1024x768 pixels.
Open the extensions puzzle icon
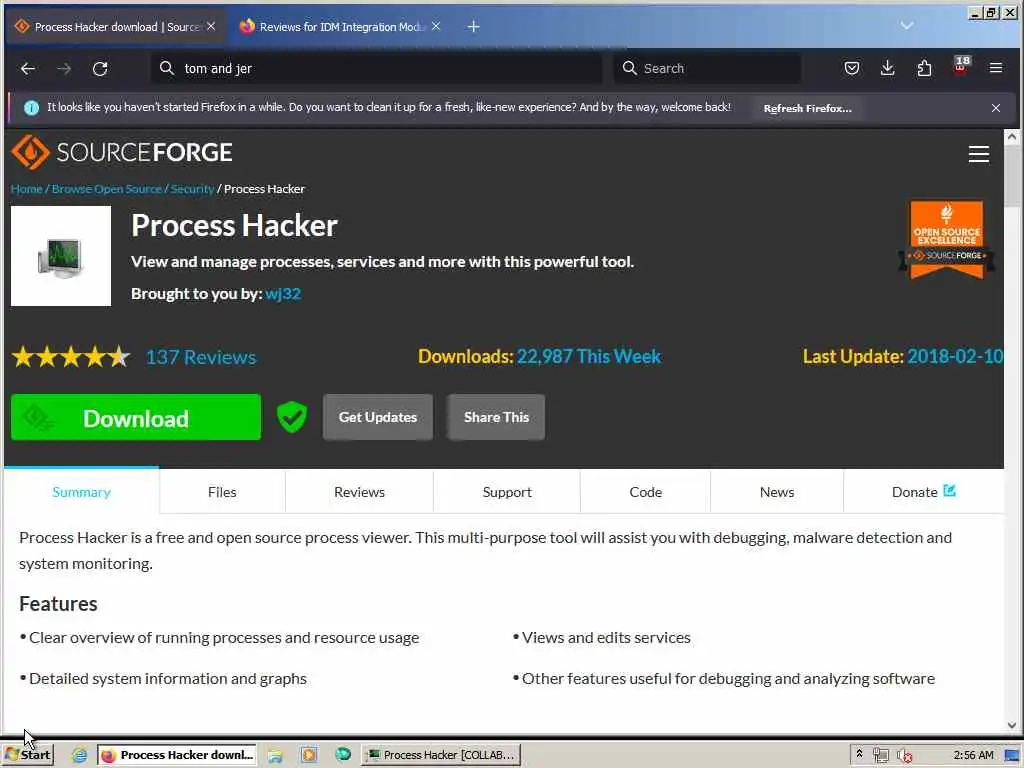924,68
